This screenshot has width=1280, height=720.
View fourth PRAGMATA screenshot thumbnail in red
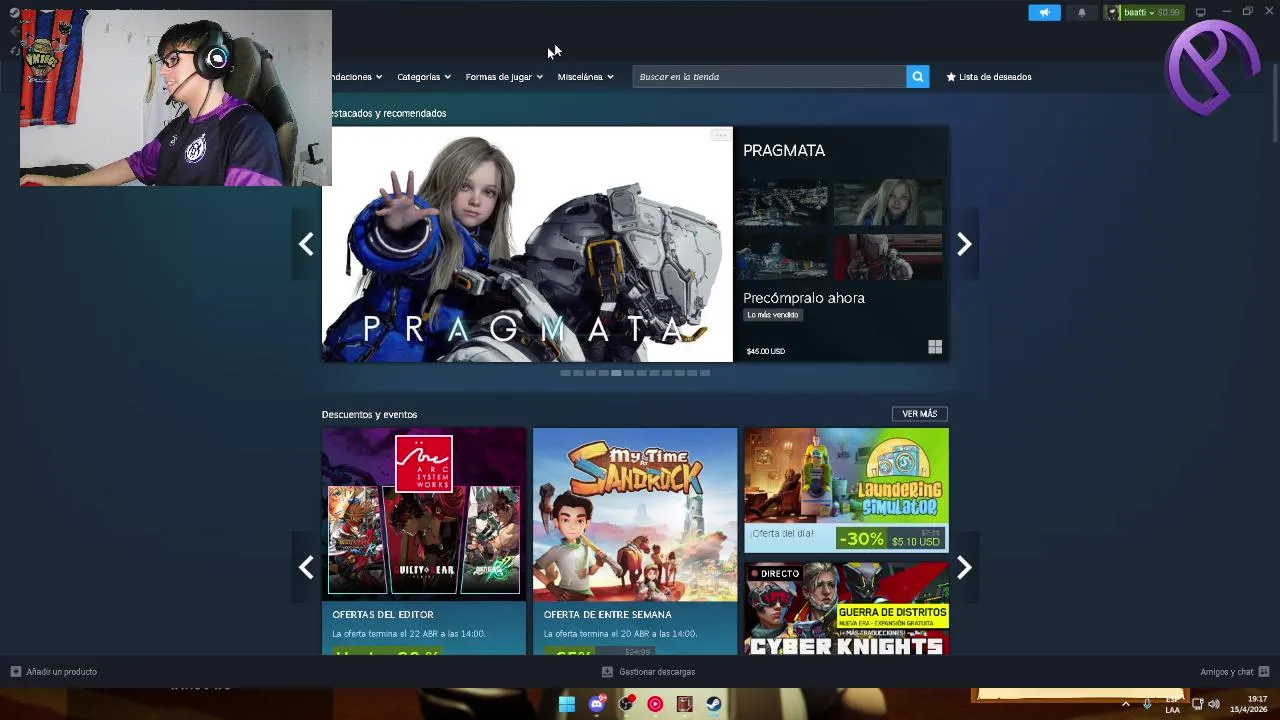pos(888,257)
